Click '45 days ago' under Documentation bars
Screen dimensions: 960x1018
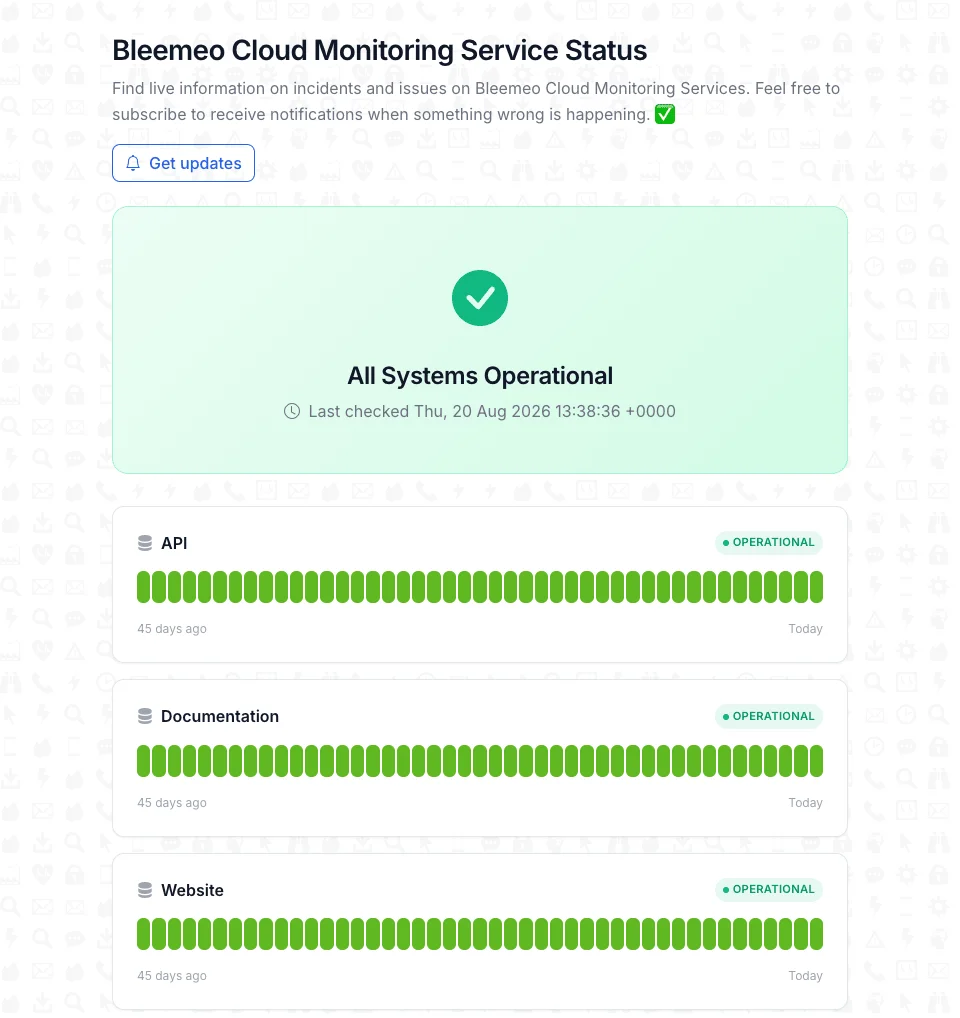tap(173, 804)
